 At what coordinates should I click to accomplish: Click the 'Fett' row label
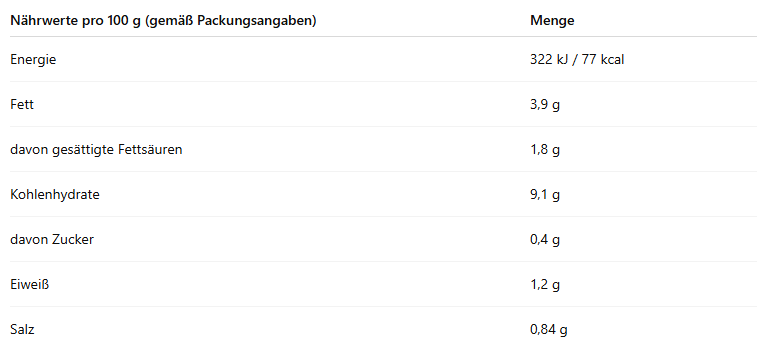[x=22, y=105]
